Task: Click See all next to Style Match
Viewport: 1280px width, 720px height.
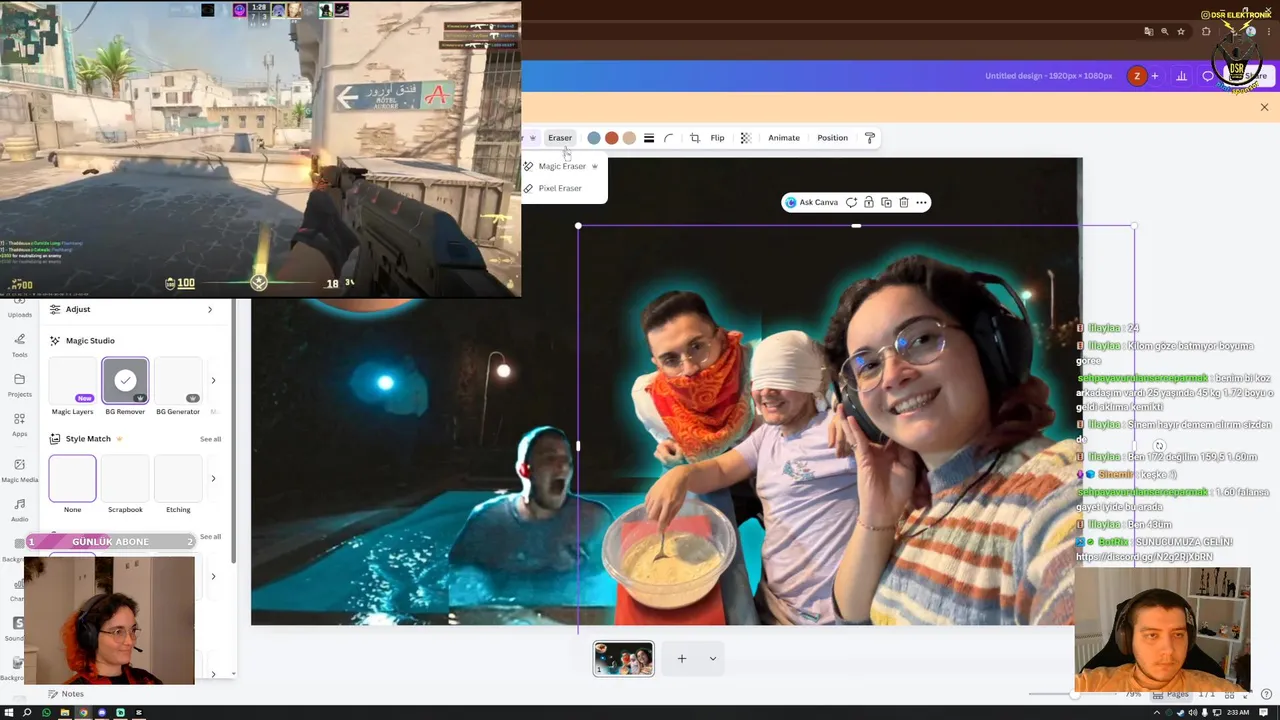Action: point(210,439)
